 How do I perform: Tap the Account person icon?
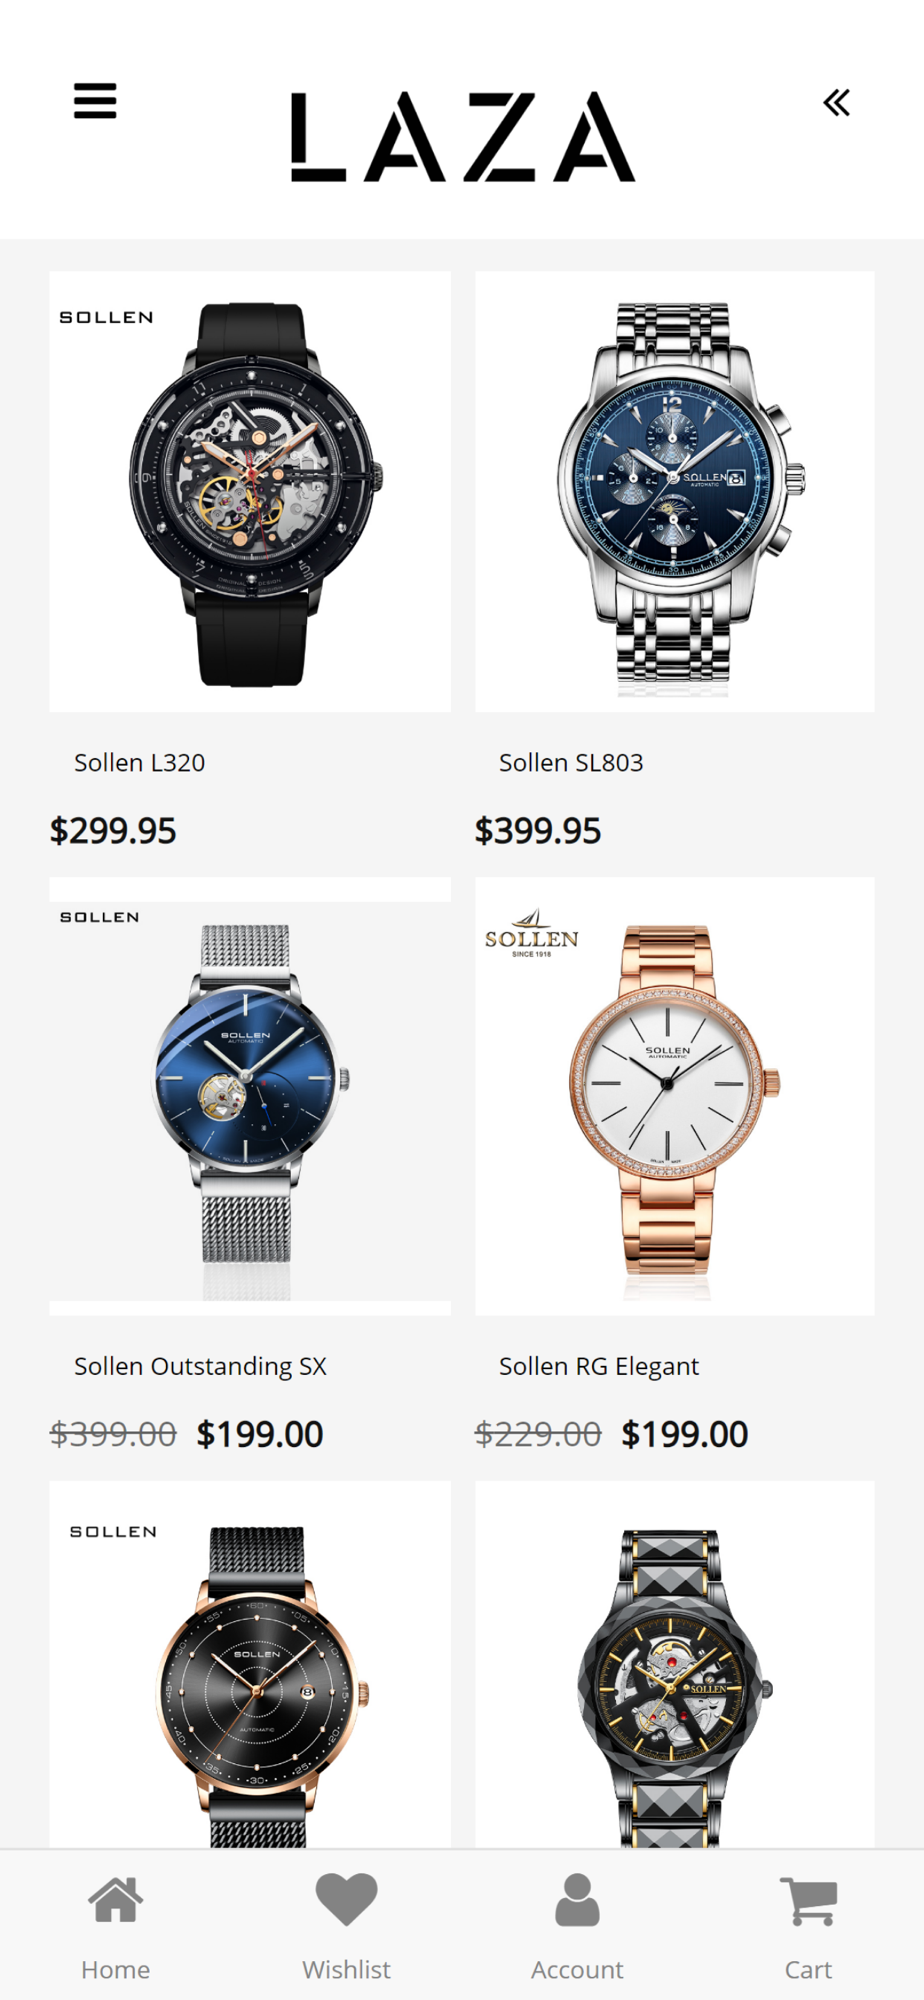click(x=577, y=1899)
